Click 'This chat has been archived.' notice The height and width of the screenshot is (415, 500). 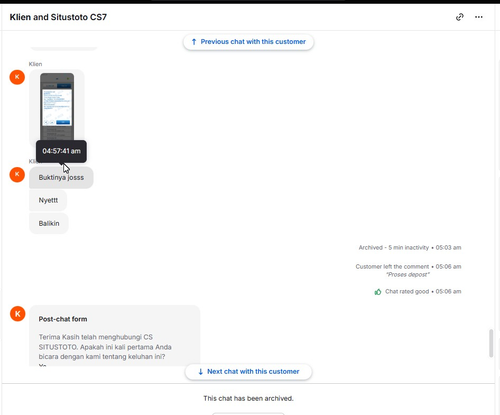tap(248, 398)
